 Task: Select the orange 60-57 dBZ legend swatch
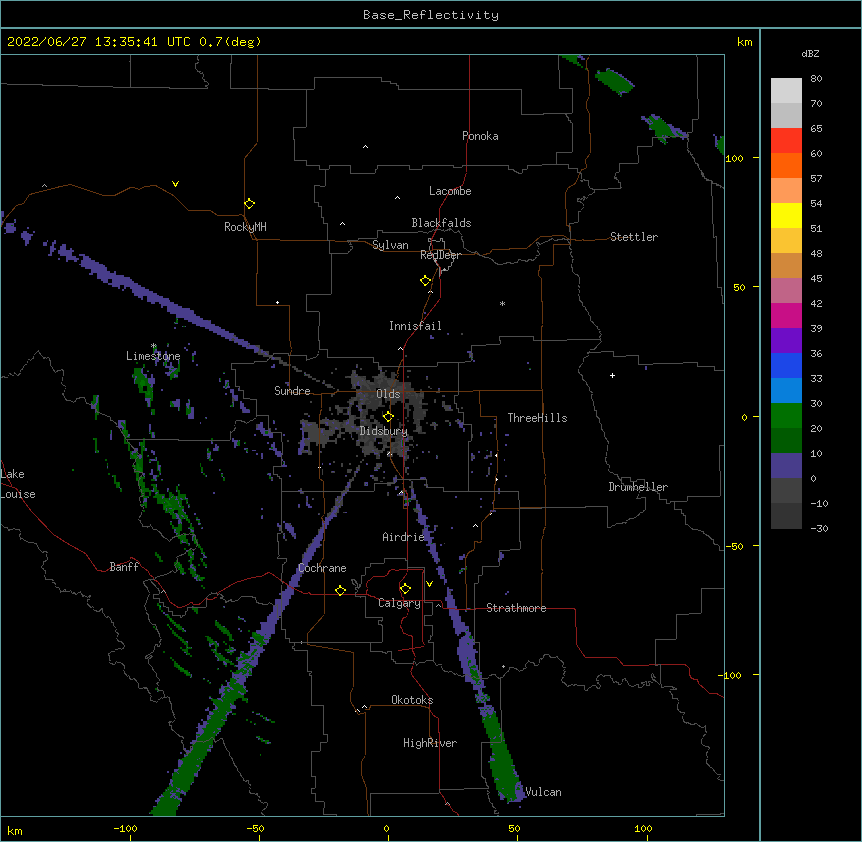pyautogui.click(x=786, y=165)
